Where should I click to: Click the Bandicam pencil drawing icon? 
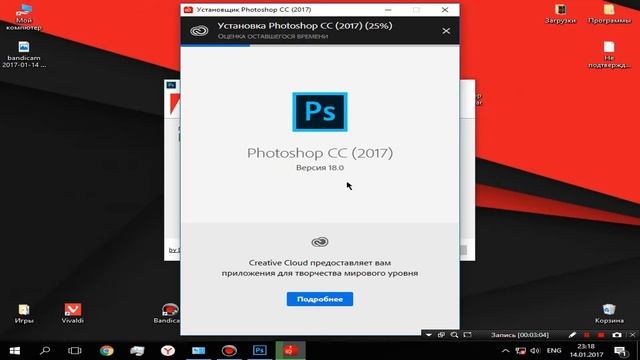[572, 335]
